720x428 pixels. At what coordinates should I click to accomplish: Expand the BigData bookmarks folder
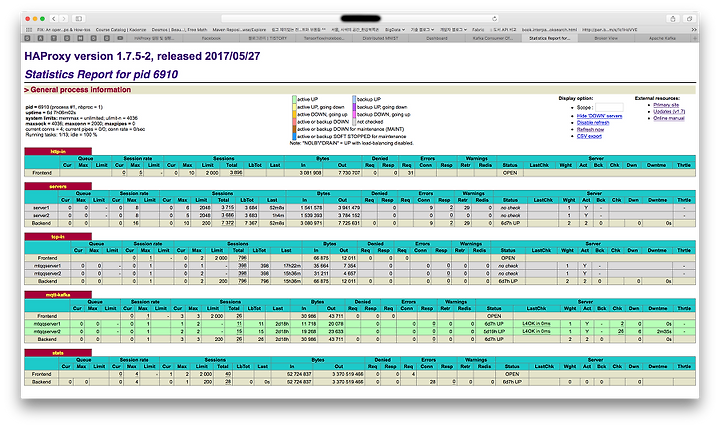[395, 29]
